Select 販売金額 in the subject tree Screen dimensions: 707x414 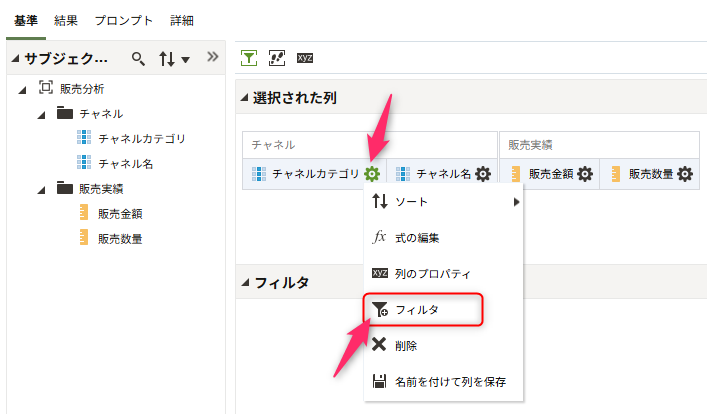[120, 213]
